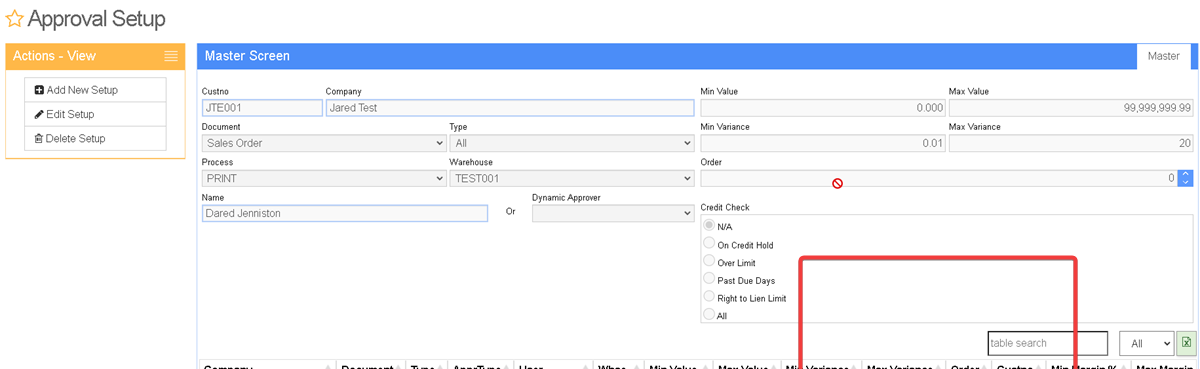Choose the Over Limit radio option
The image size is (1200, 369).
point(710,262)
